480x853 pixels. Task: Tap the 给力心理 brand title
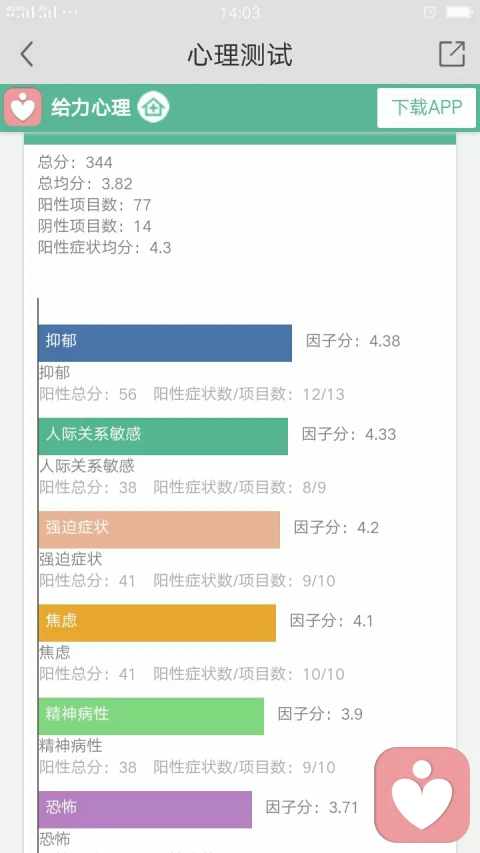pyautogui.click(x=91, y=108)
